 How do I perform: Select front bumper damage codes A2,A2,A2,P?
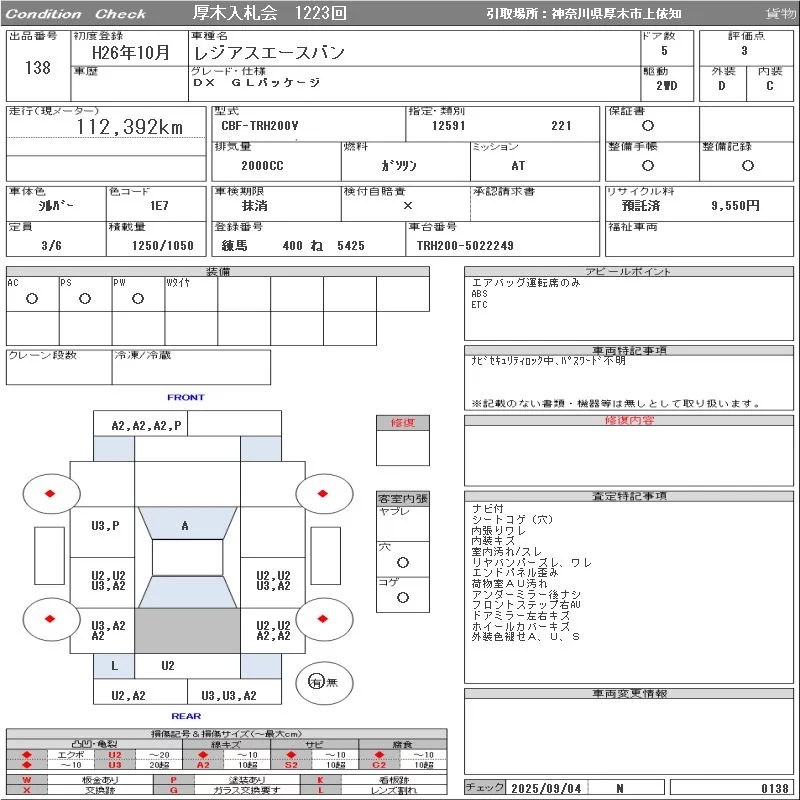pos(146,426)
